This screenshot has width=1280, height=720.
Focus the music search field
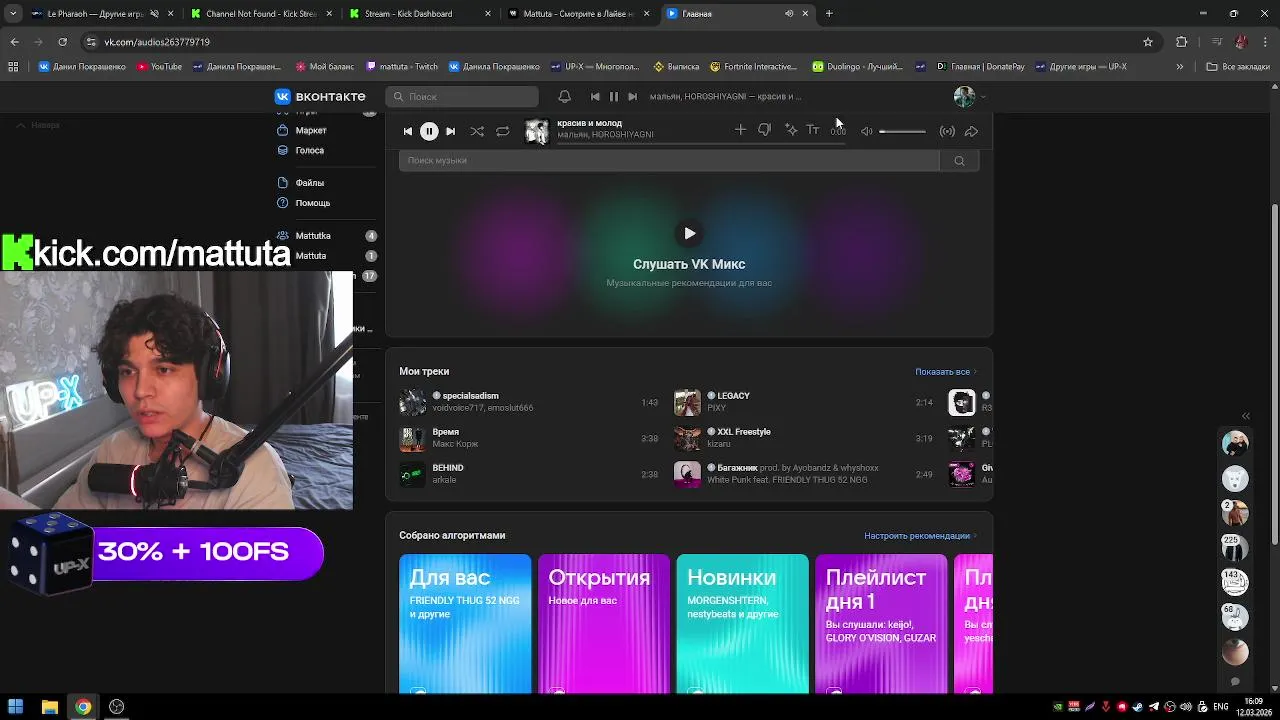click(x=668, y=160)
